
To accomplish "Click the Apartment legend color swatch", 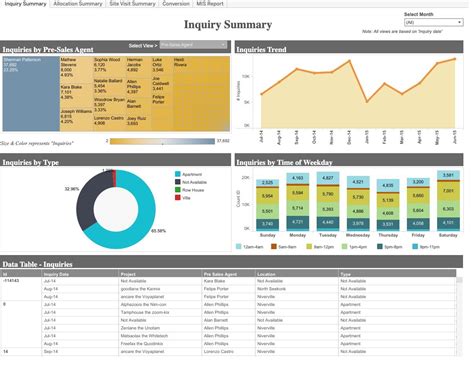I will pos(178,174).
